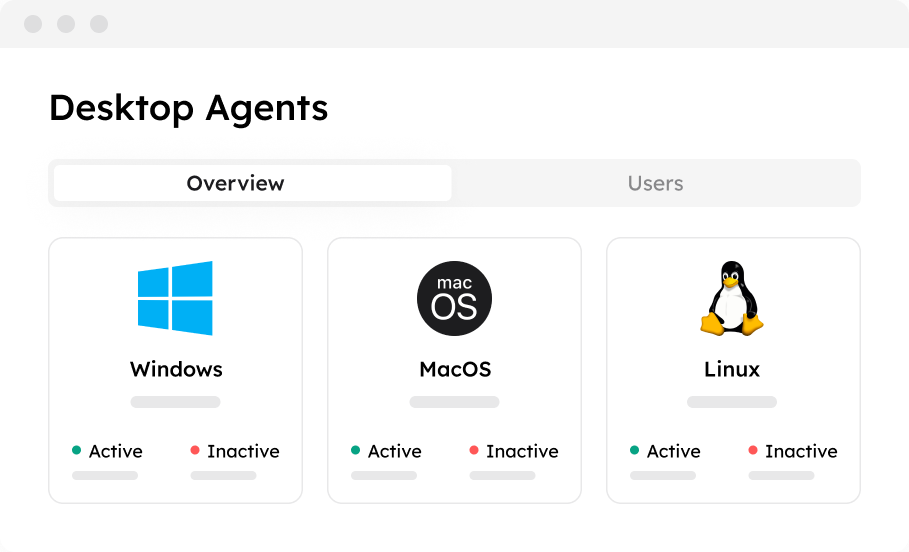This screenshot has height=552, width=909.
Task: Click Active label in Windows card
Action: (115, 451)
